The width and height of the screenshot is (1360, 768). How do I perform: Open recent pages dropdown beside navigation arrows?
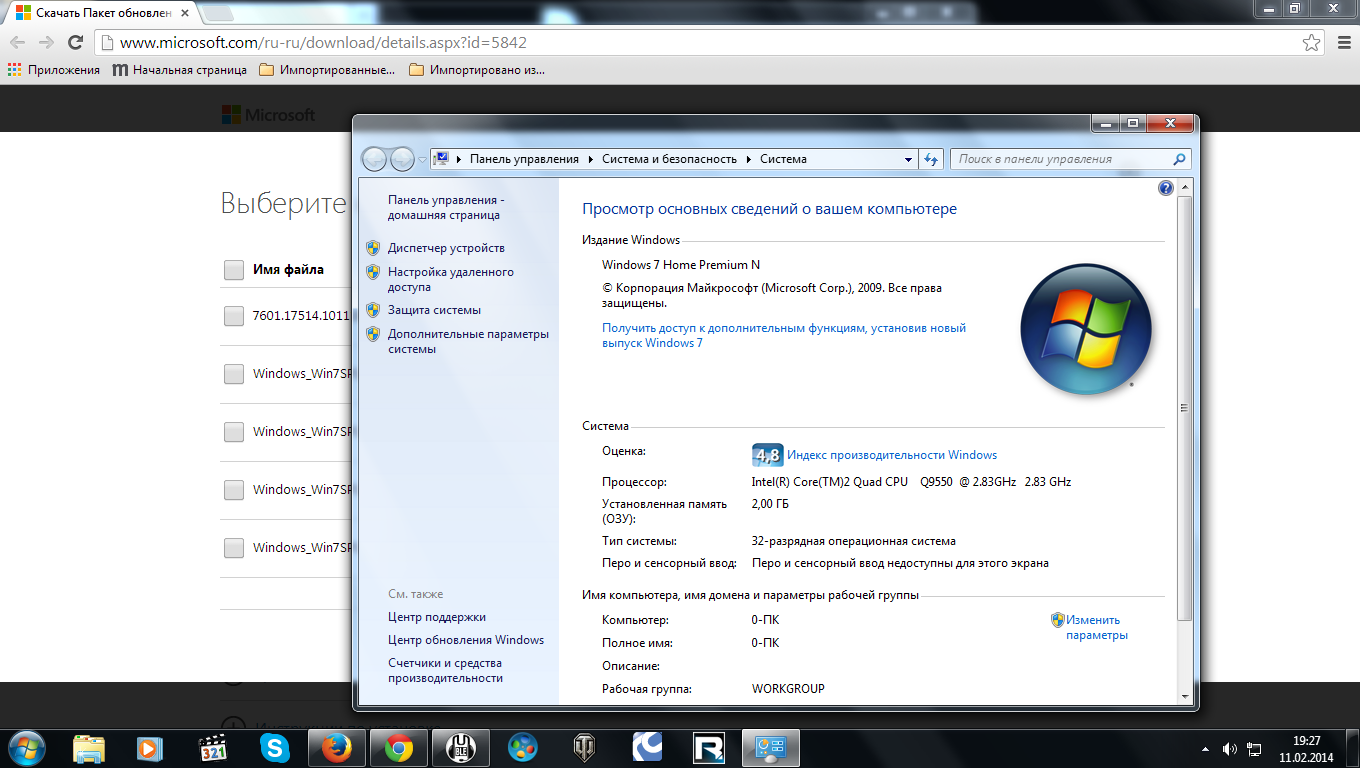(422, 159)
